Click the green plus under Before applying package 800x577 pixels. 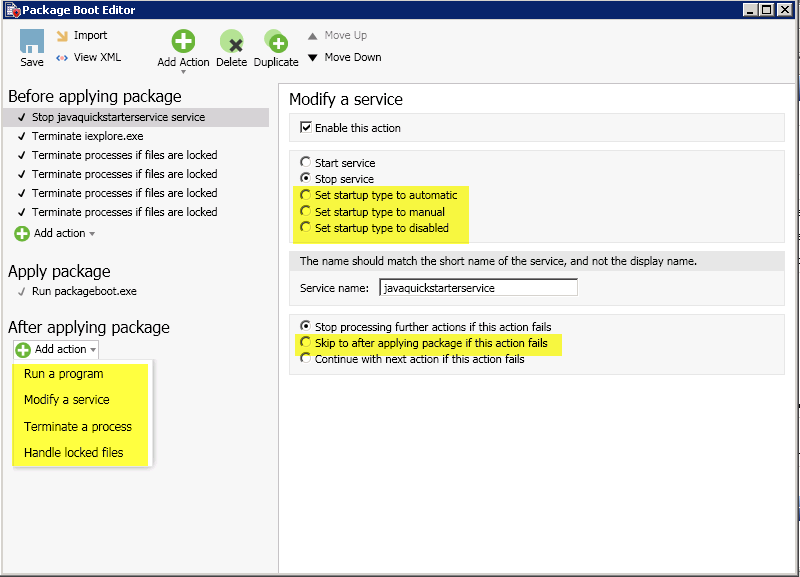click(22, 234)
